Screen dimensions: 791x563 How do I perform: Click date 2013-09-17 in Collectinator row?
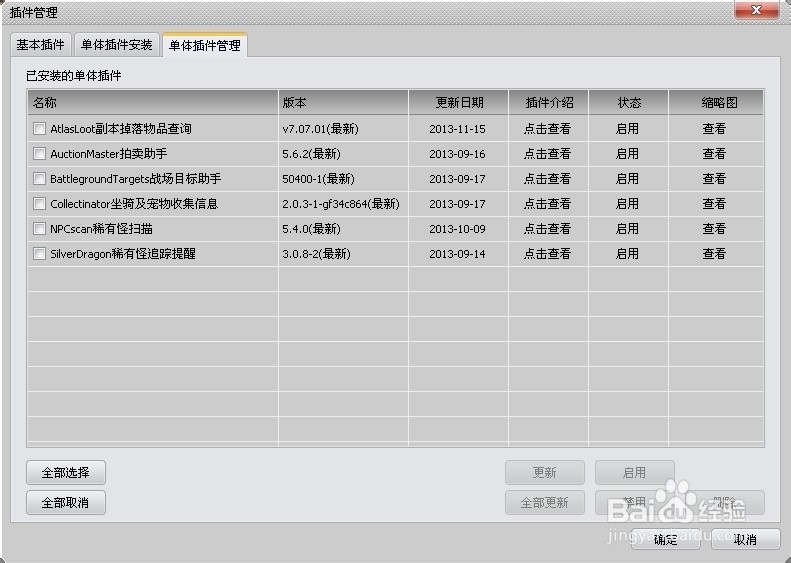click(458, 204)
